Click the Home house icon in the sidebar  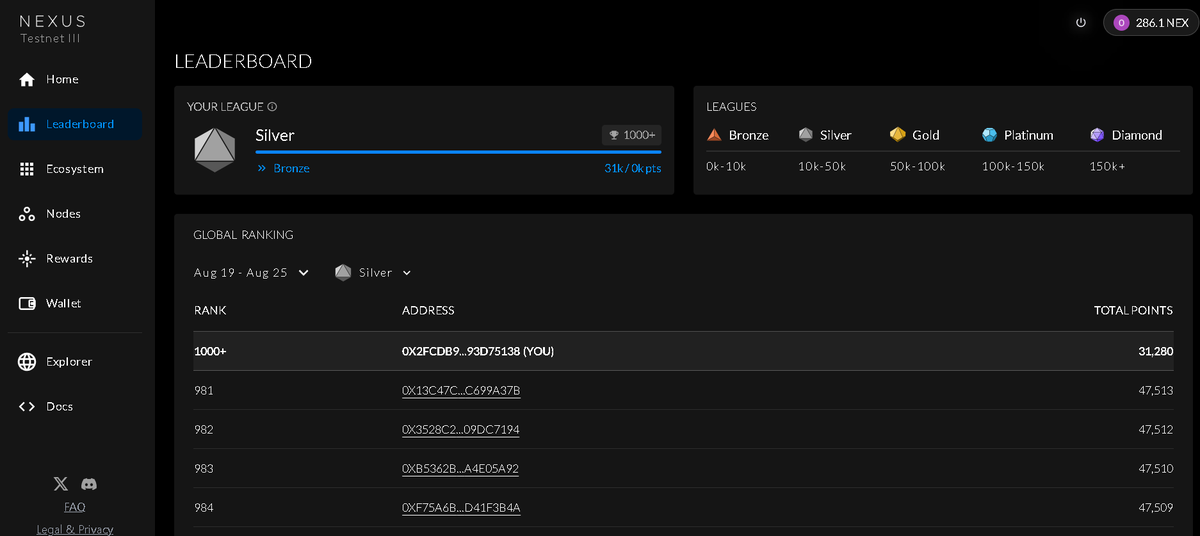[27, 79]
